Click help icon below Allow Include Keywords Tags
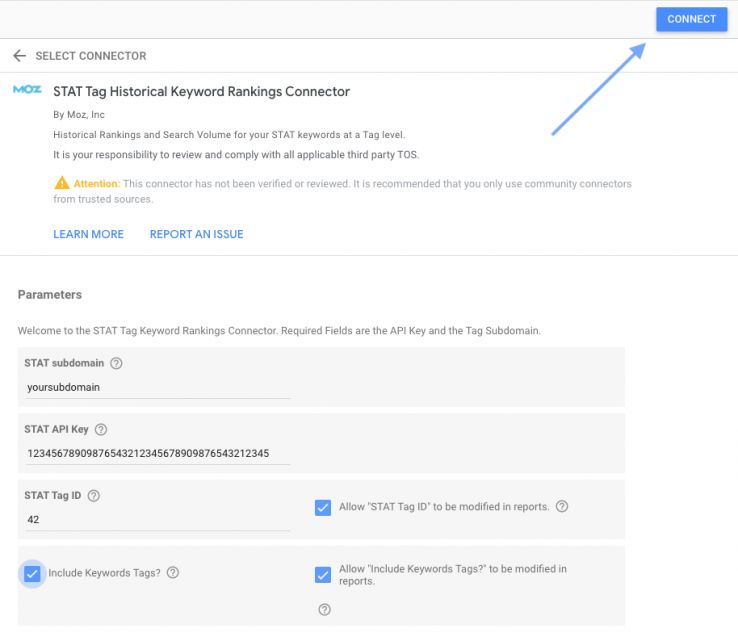Screen dimensions: 738x637 [324, 609]
